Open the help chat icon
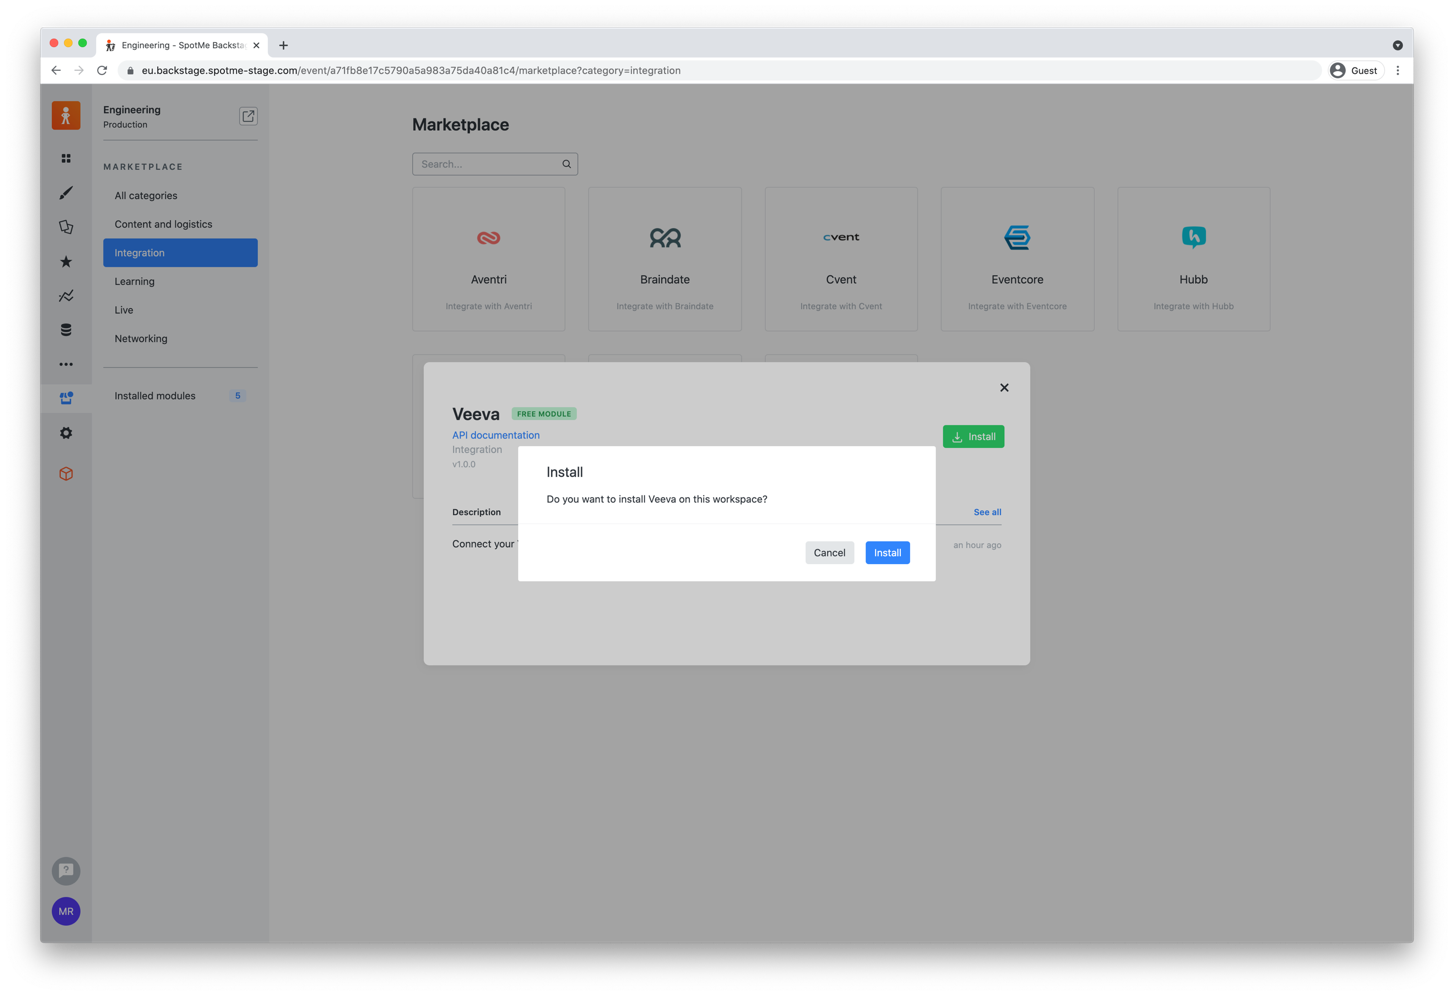This screenshot has height=996, width=1454. pyautogui.click(x=66, y=871)
